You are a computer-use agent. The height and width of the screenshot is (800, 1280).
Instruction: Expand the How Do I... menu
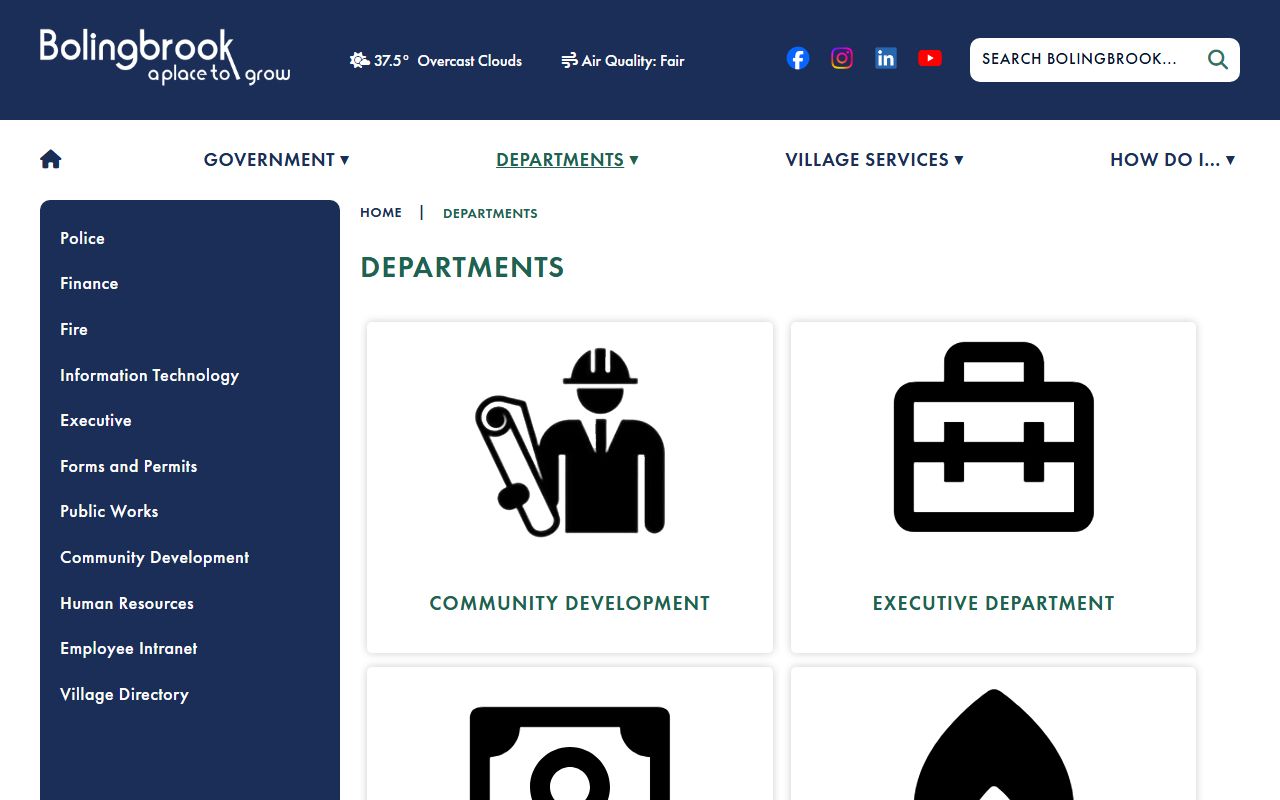[x=1173, y=160]
